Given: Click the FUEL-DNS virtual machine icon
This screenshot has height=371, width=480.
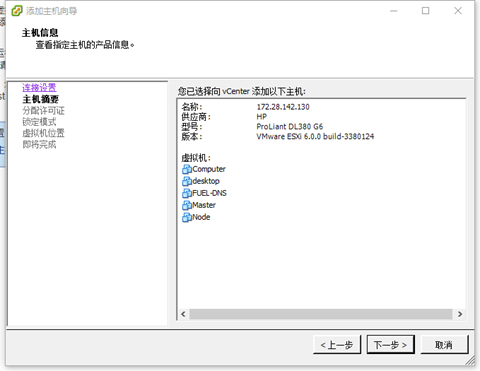Looking at the screenshot, I should tap(187, 193).
